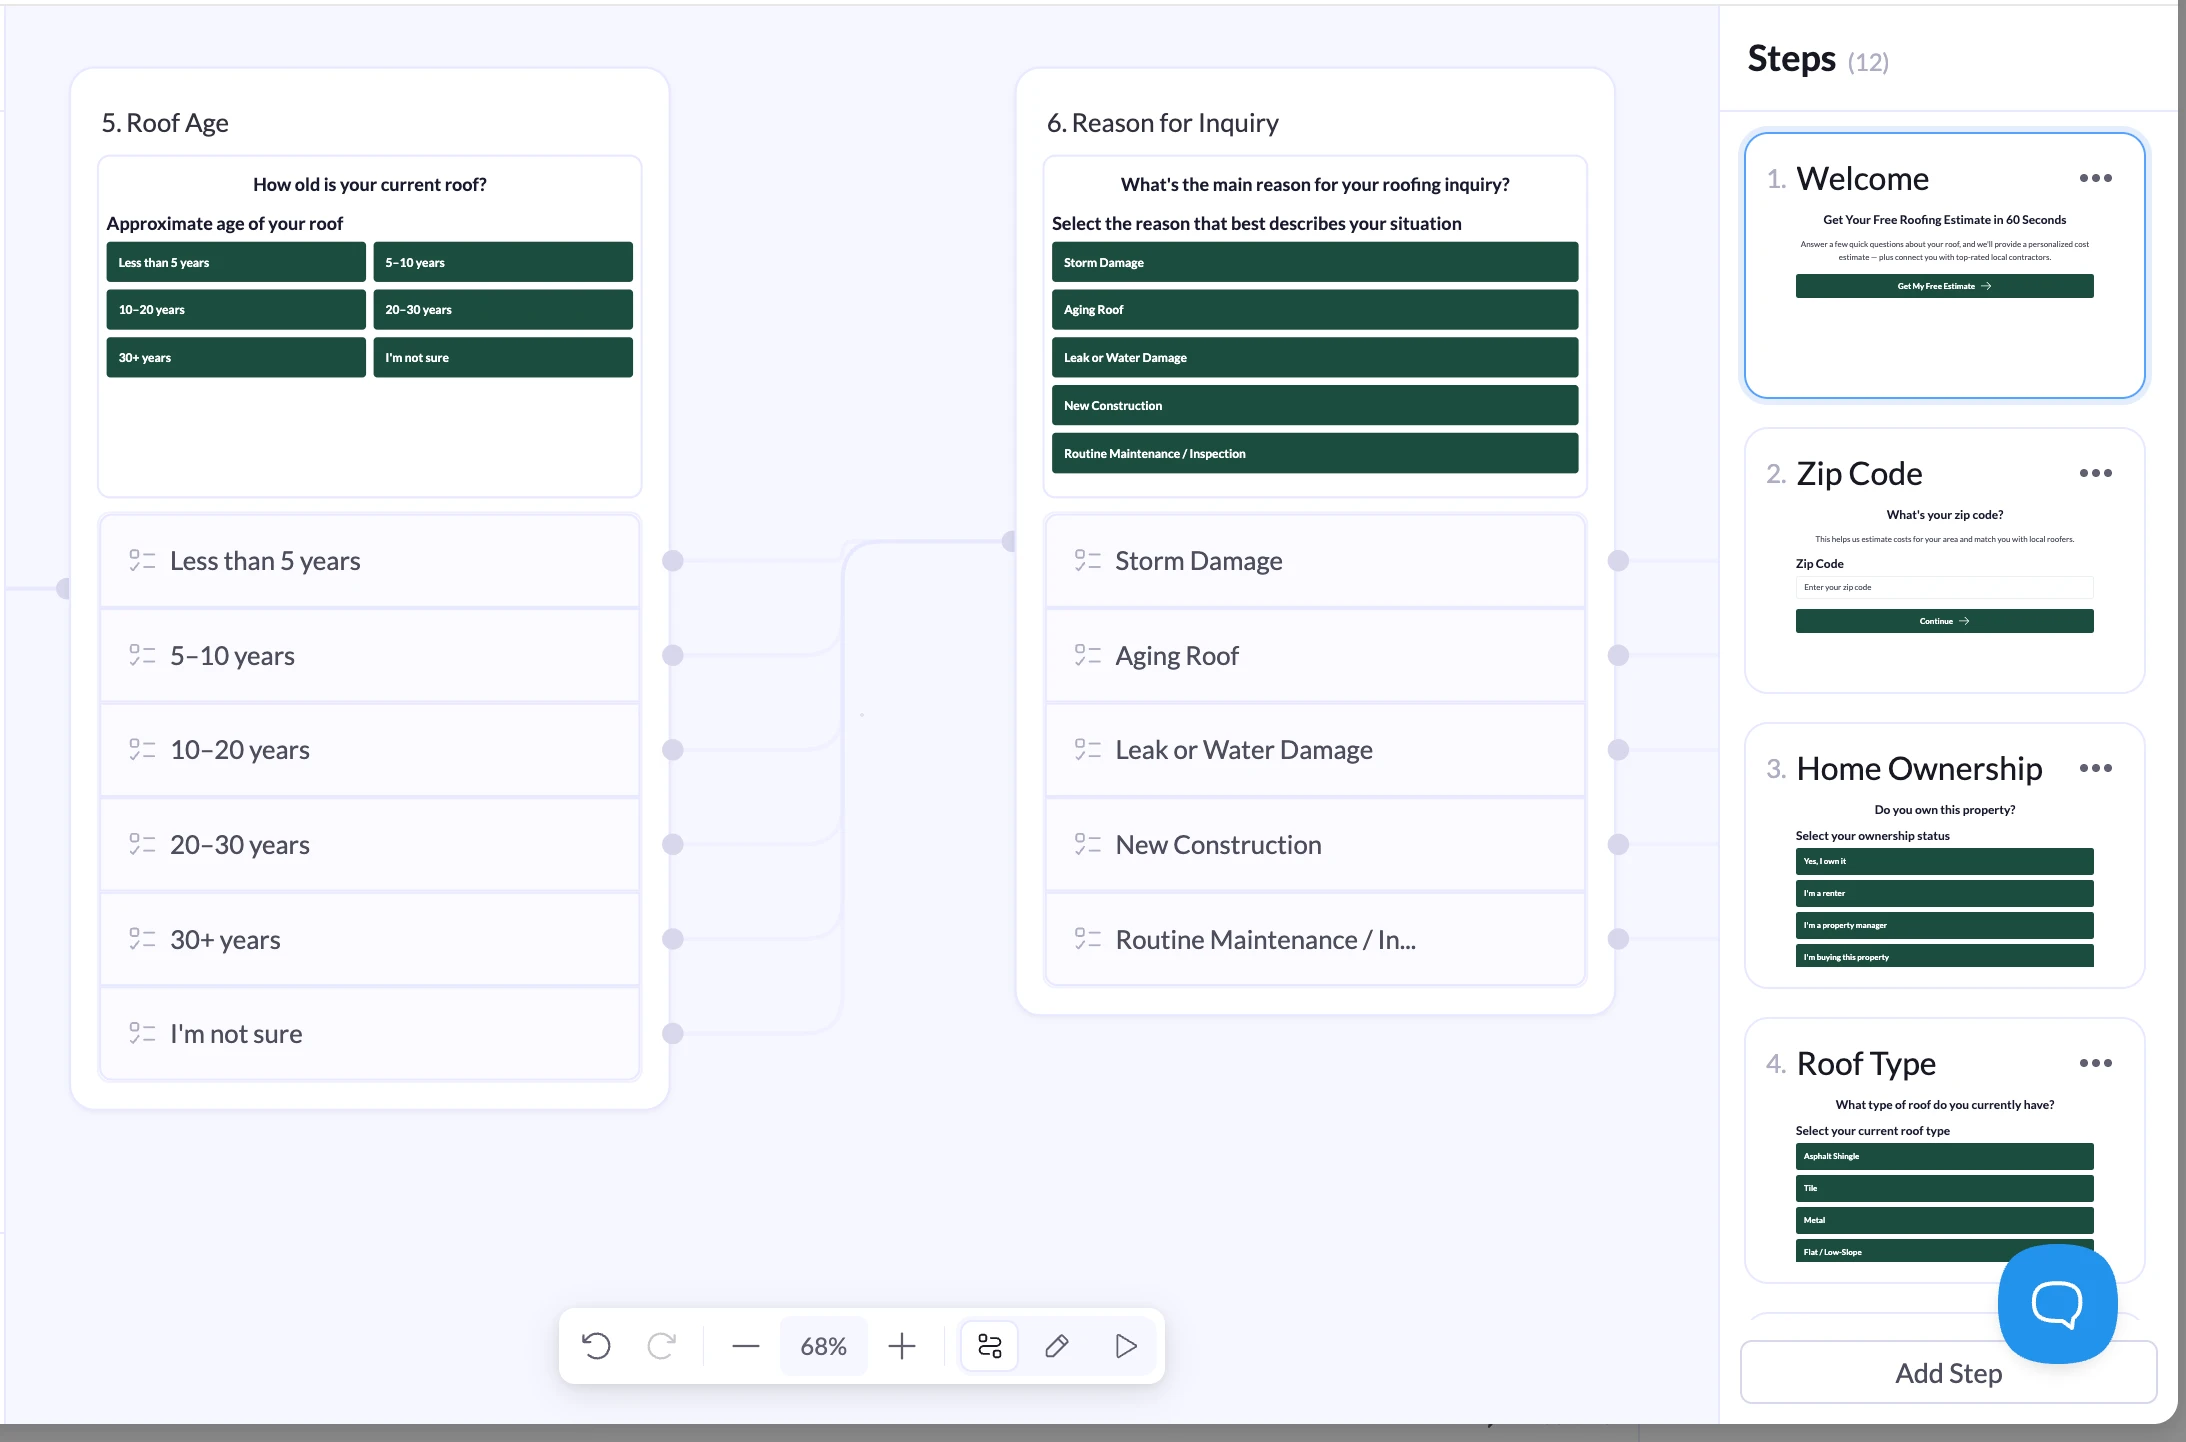
Task: Click the Enter your zip code field
Action: click(1944, 587)
